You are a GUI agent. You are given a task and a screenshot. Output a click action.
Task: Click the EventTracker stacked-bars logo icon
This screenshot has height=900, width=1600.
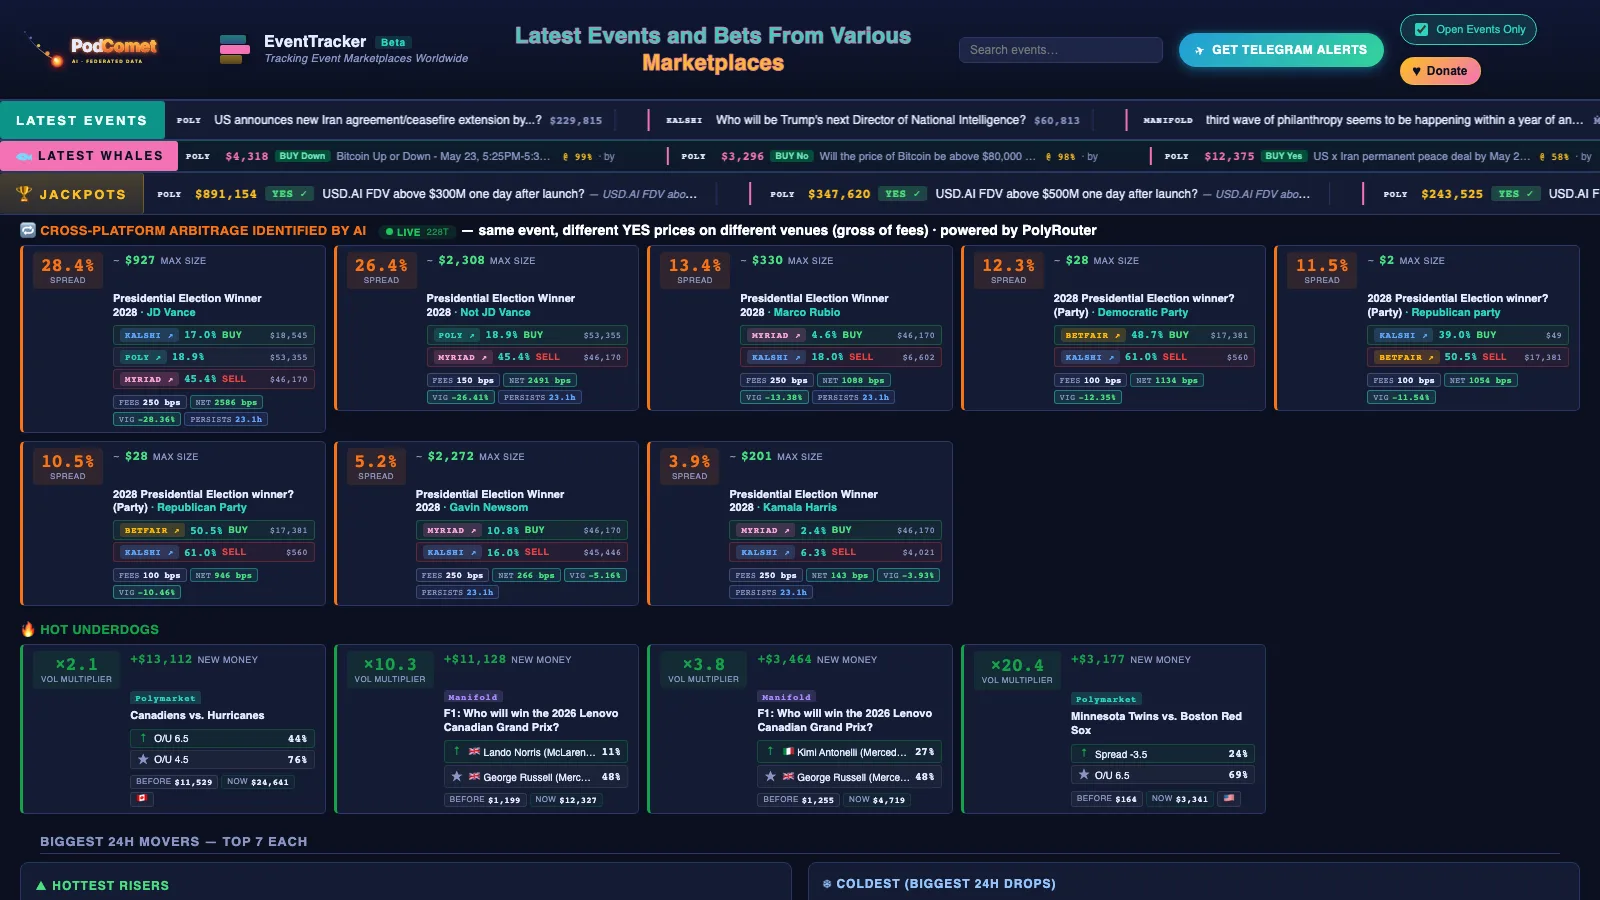click(x=234, y=49)
